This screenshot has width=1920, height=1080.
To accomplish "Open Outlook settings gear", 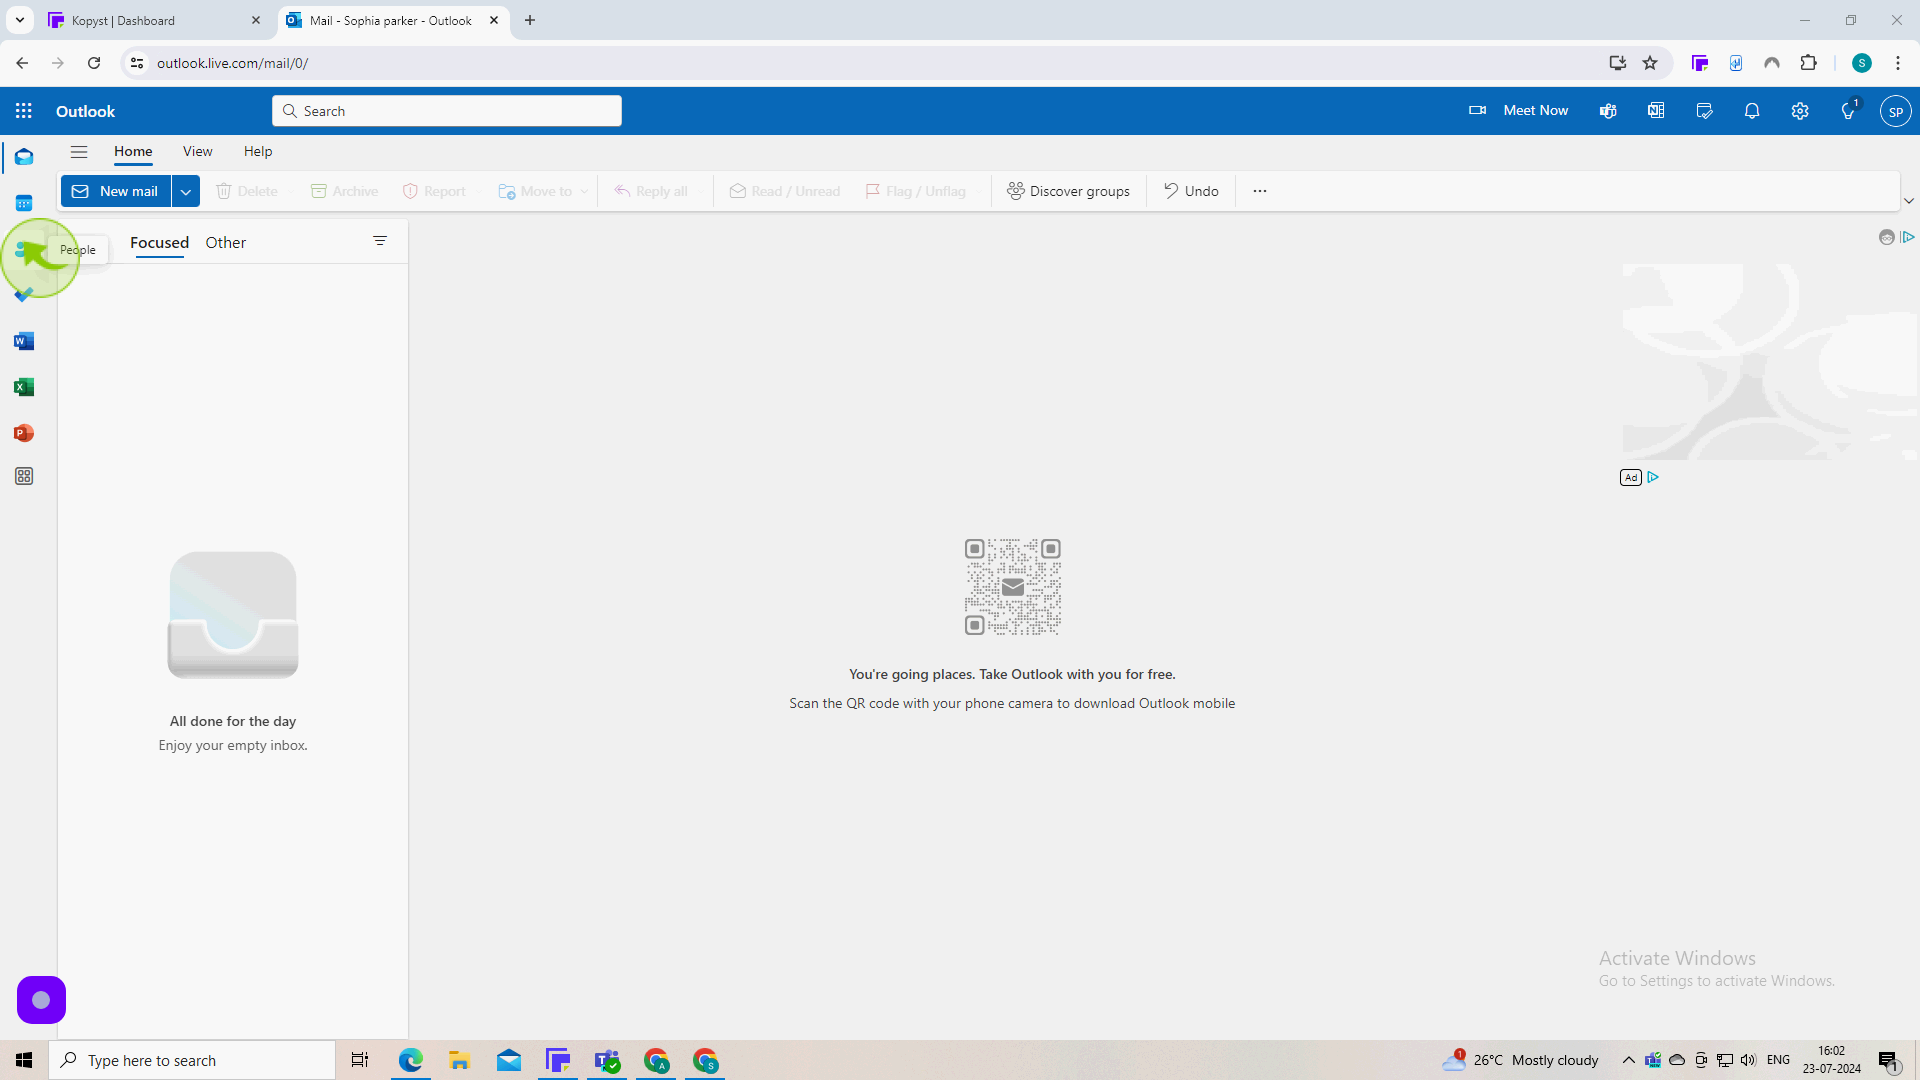I will [1800, 111].
